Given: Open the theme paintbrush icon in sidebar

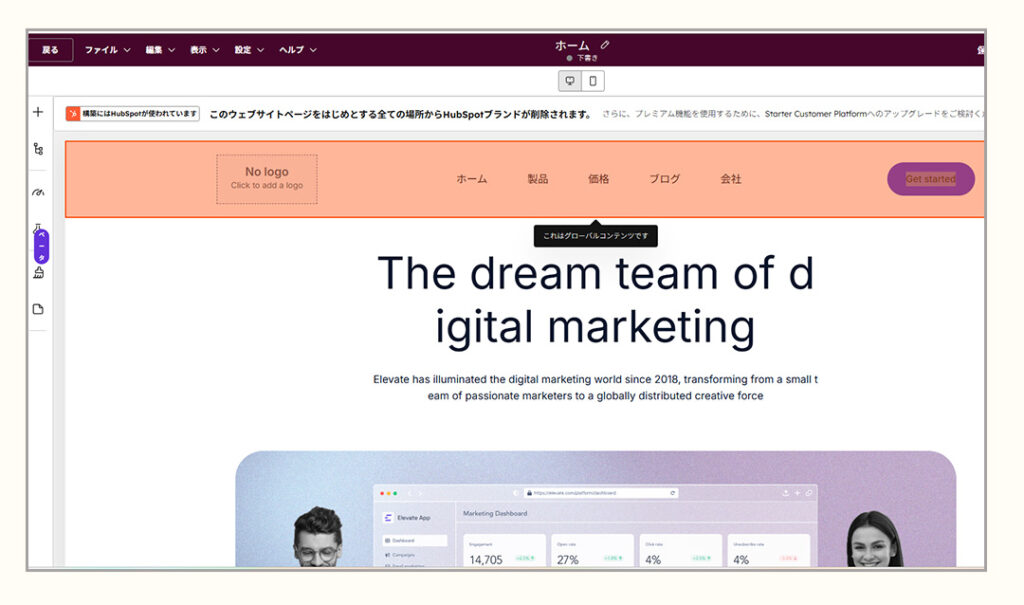Looking at the screenshot, I should tap(38, 272).
